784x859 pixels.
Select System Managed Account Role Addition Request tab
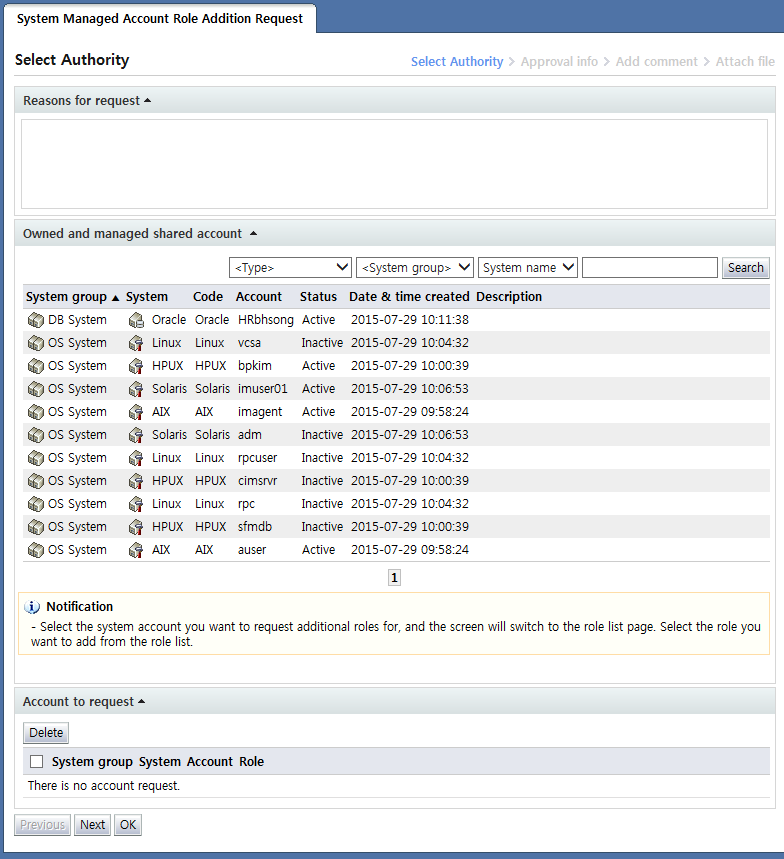[x=160, y=19]
